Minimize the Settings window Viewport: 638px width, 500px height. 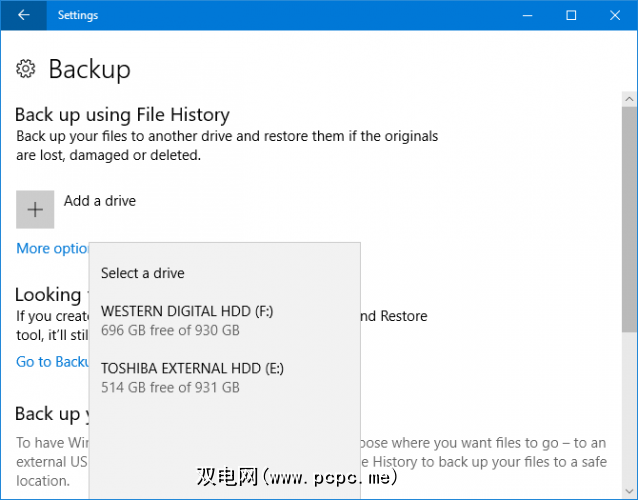click(x=526, y=15)
